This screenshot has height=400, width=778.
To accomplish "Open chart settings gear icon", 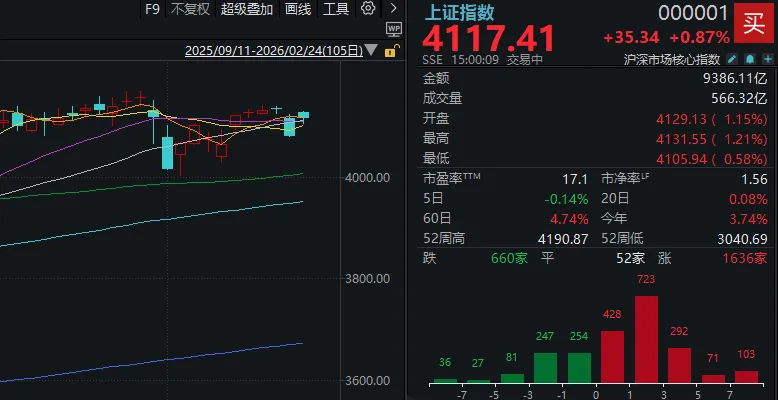I will click(368, 9).
